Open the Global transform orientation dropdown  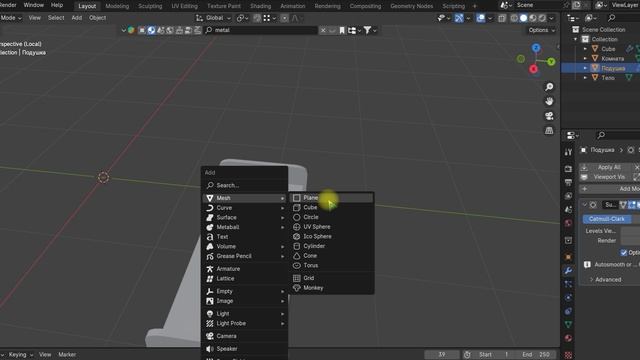[213, 18]
